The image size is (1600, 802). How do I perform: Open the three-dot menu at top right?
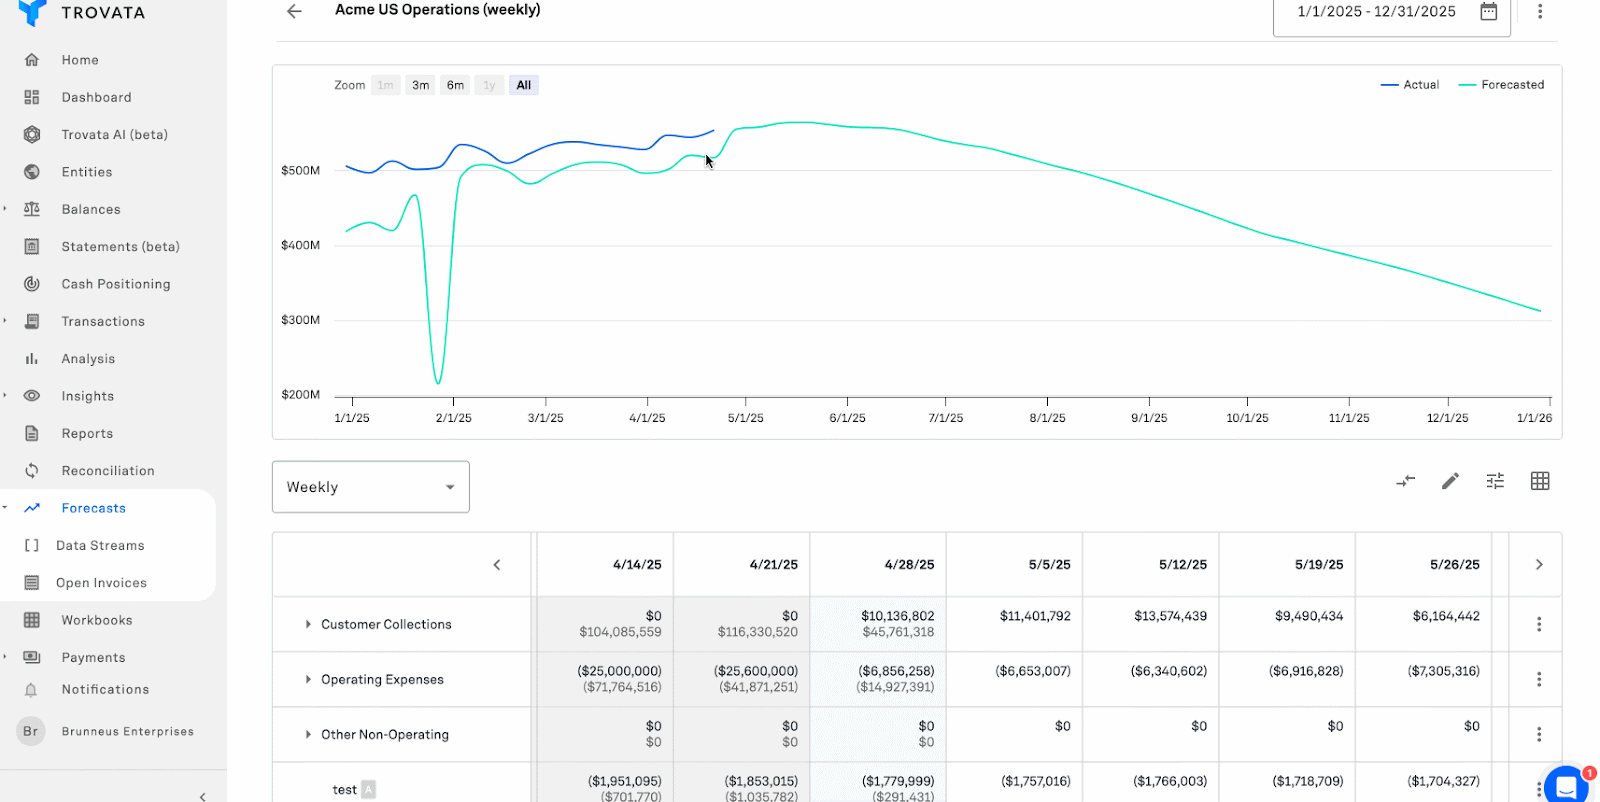click(1539, 12)
